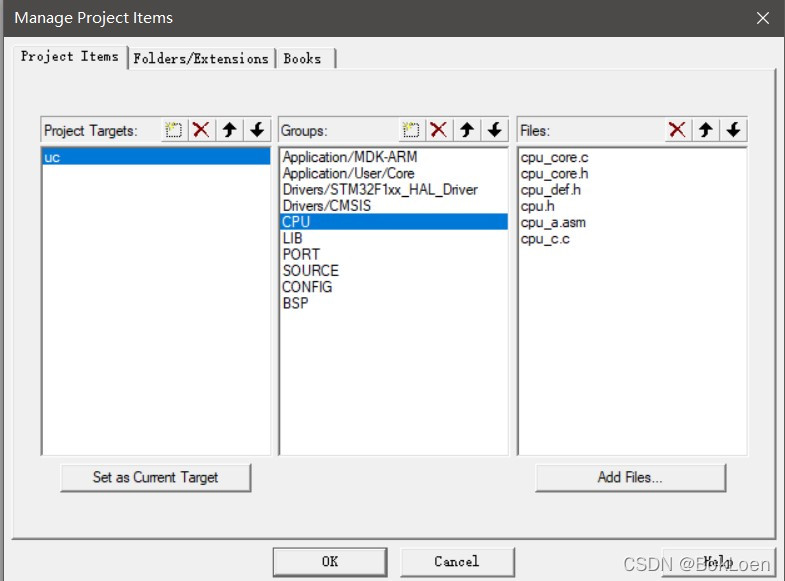
Task: Delete the selected group
Action: [x=439, y=130]
